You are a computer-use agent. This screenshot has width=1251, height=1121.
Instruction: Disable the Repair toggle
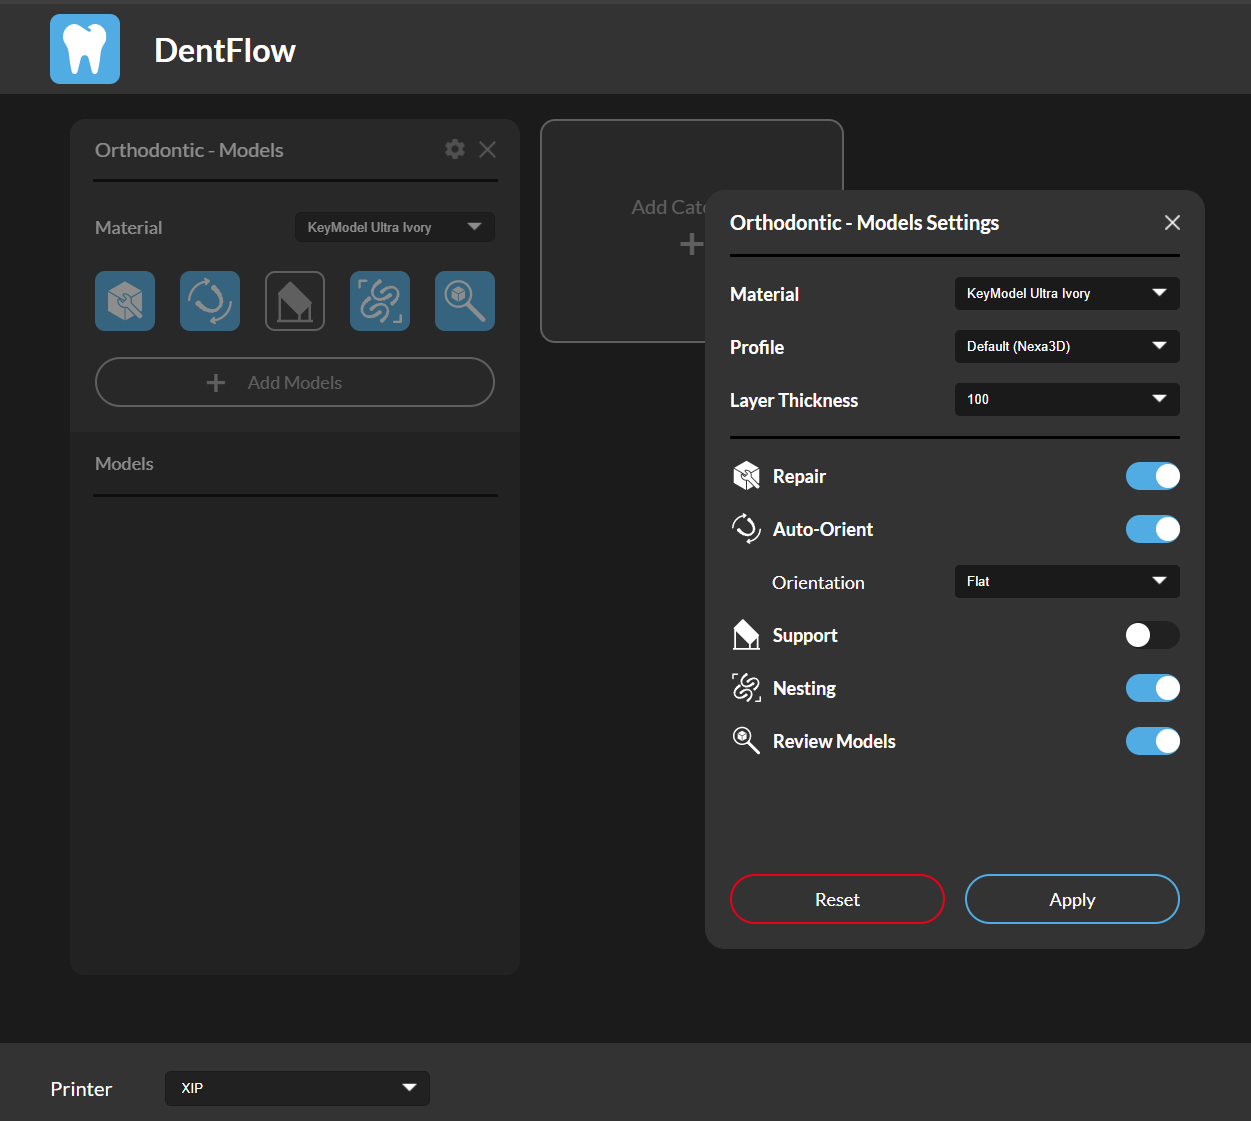point(1152,476)
